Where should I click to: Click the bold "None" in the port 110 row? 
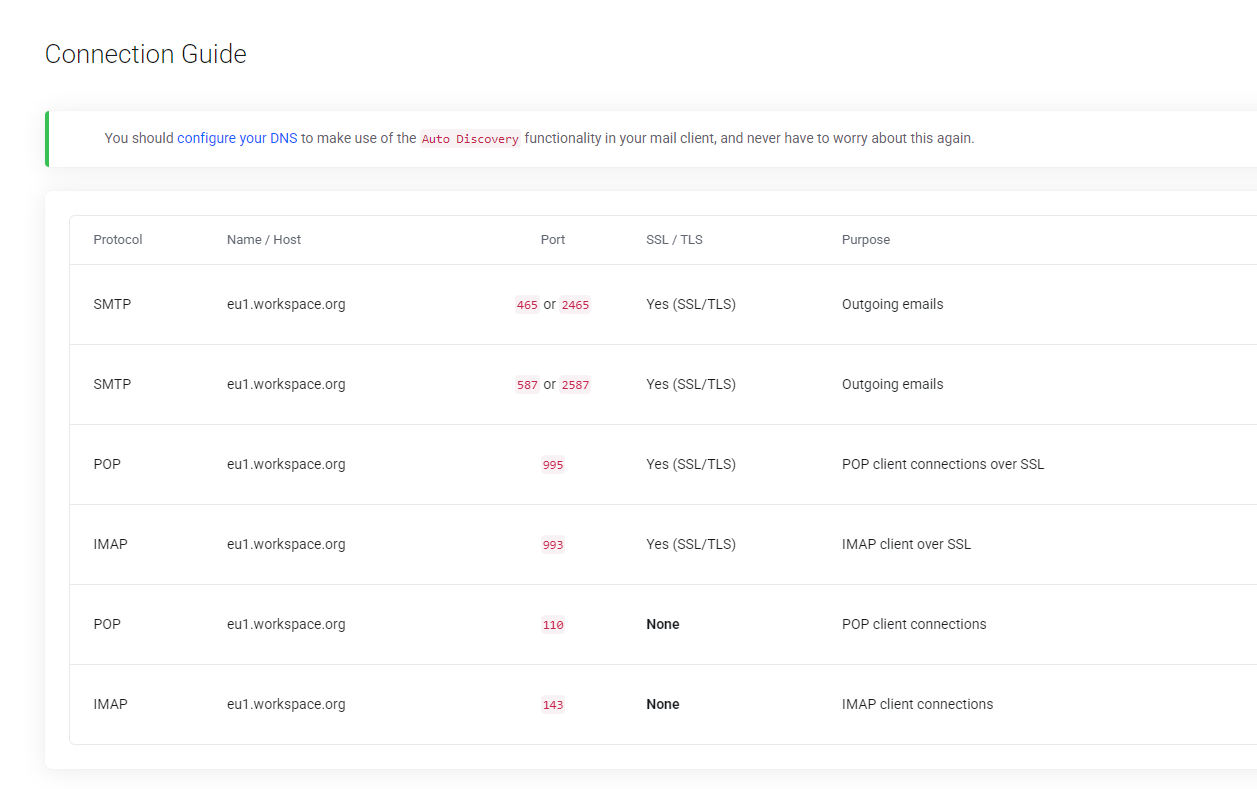663,624
